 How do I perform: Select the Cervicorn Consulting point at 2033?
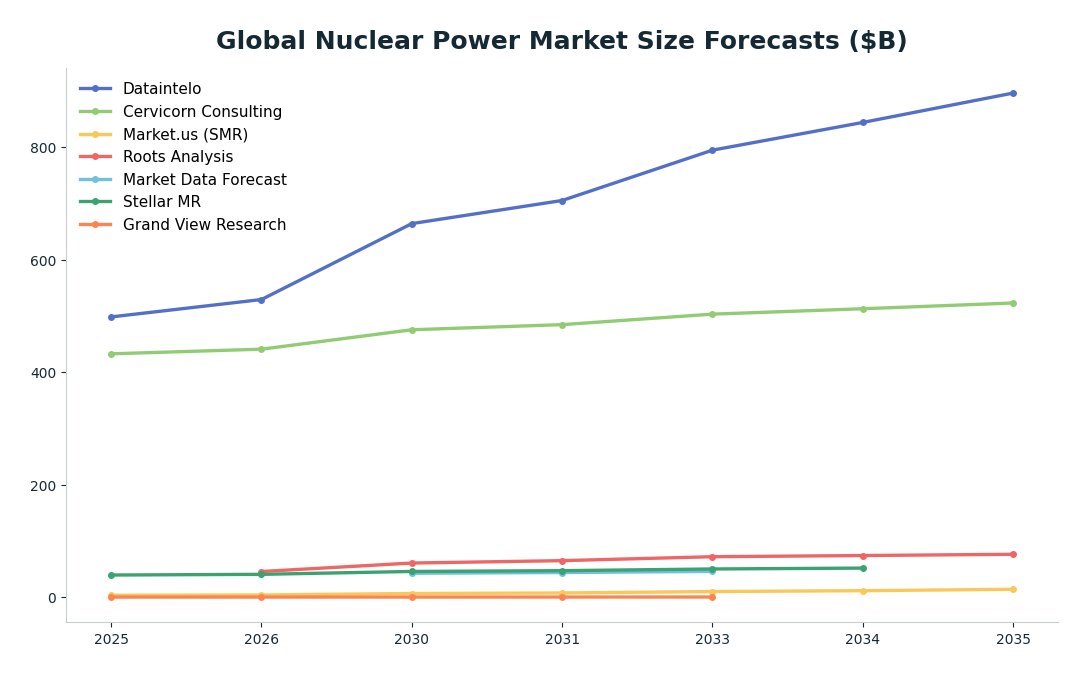[713, 314]
